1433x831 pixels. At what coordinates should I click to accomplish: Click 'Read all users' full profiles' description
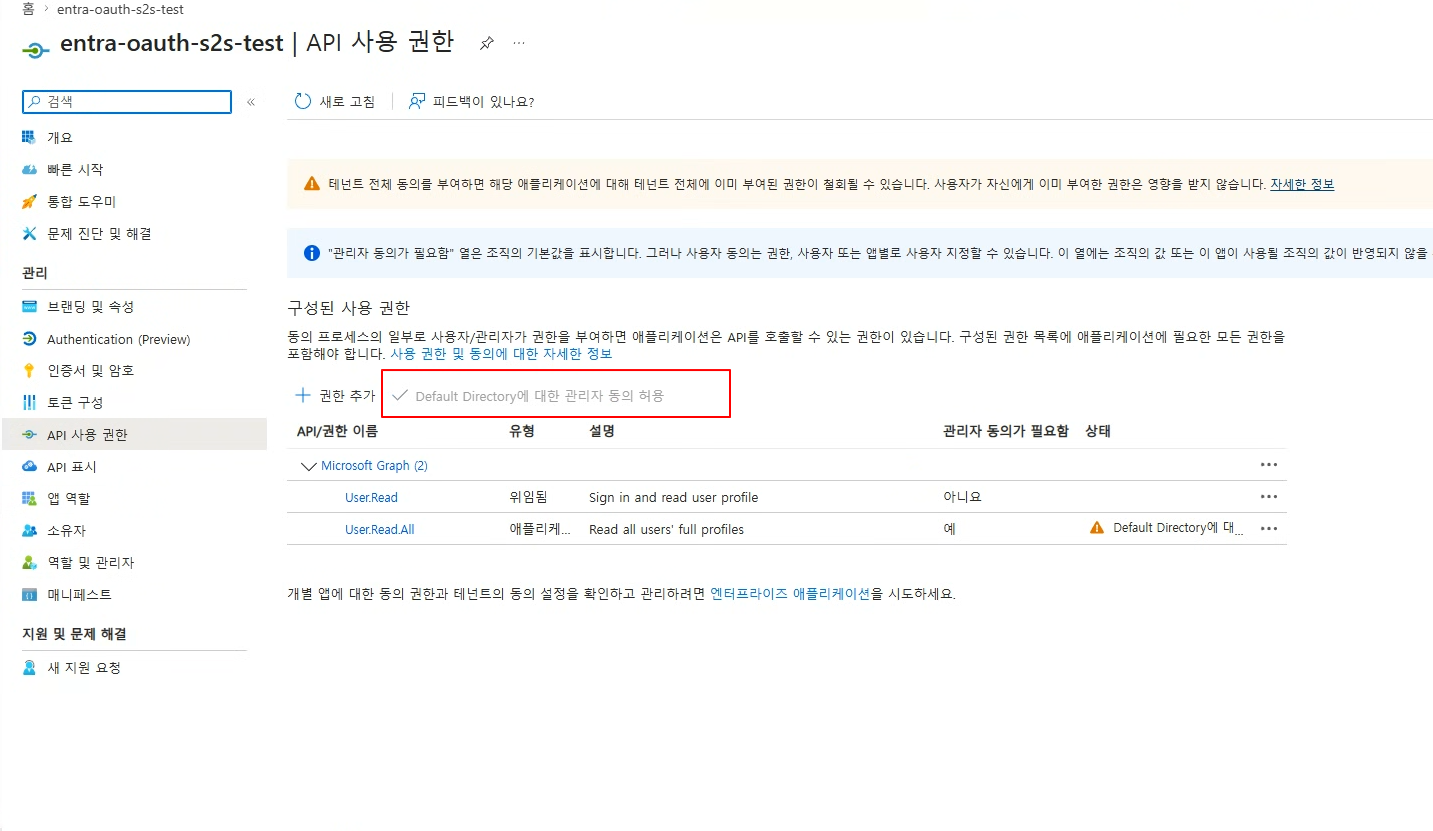coord(666,529)
